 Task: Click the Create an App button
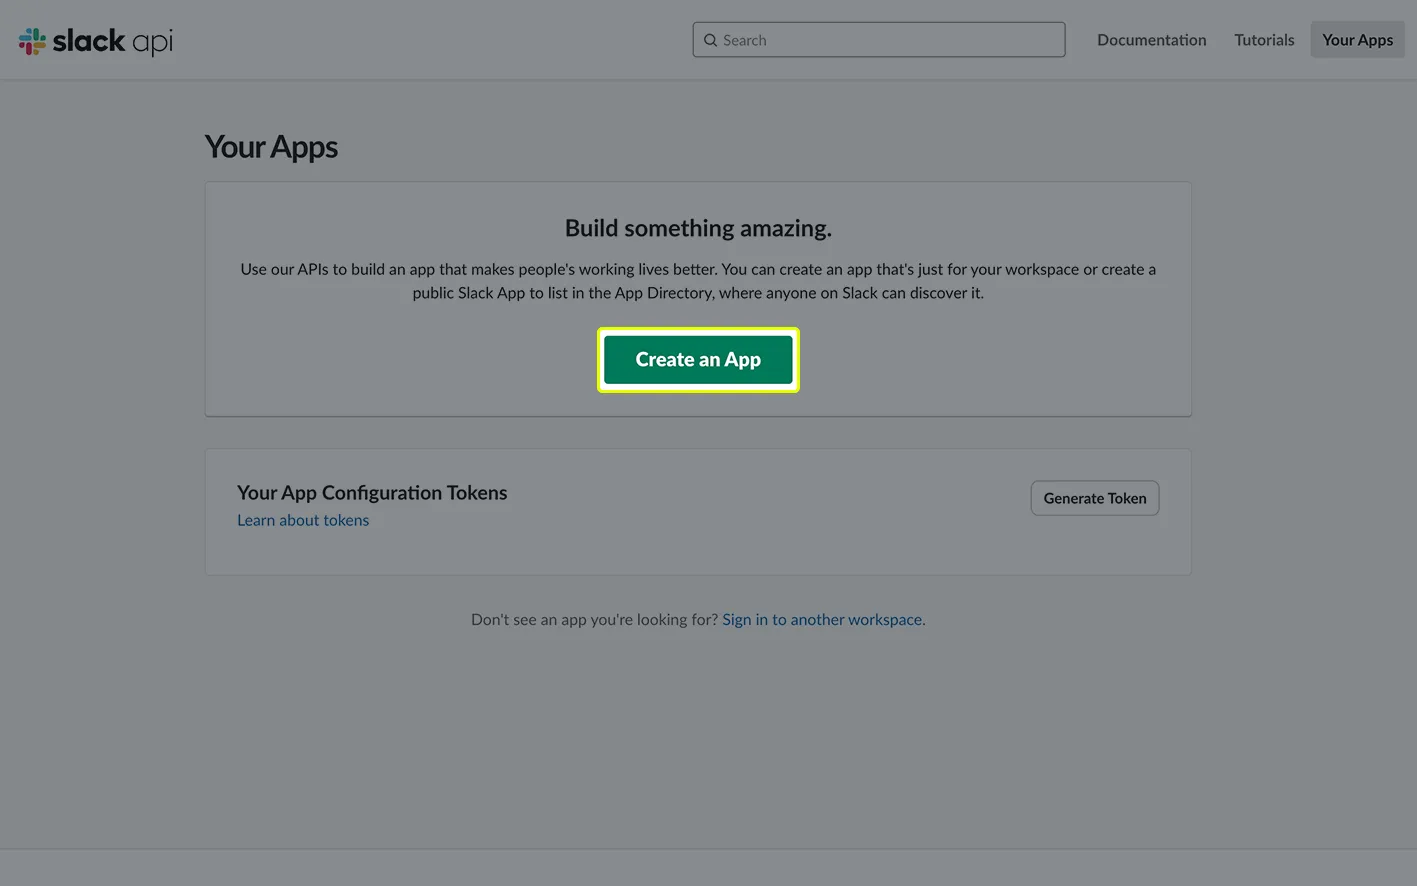click(698, 360)
